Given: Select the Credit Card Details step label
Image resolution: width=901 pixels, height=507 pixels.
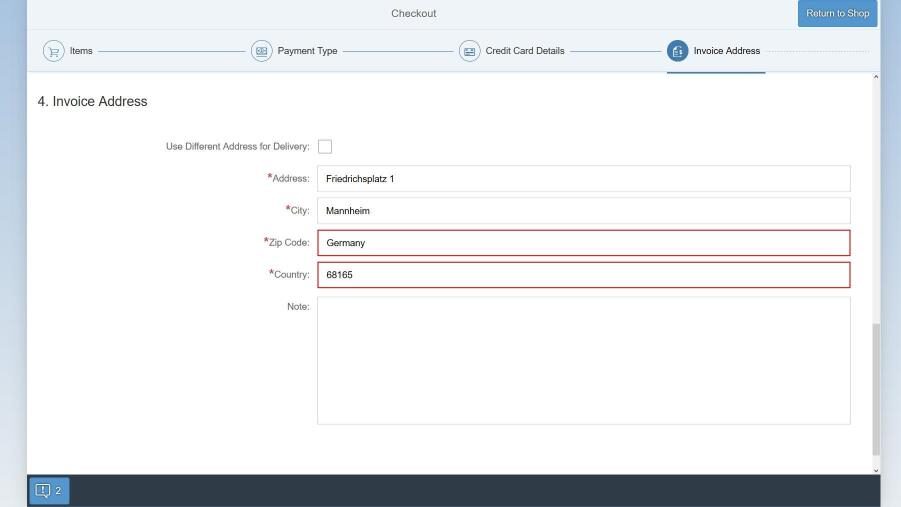Looking at the screenshot, I should coord(525,51).
